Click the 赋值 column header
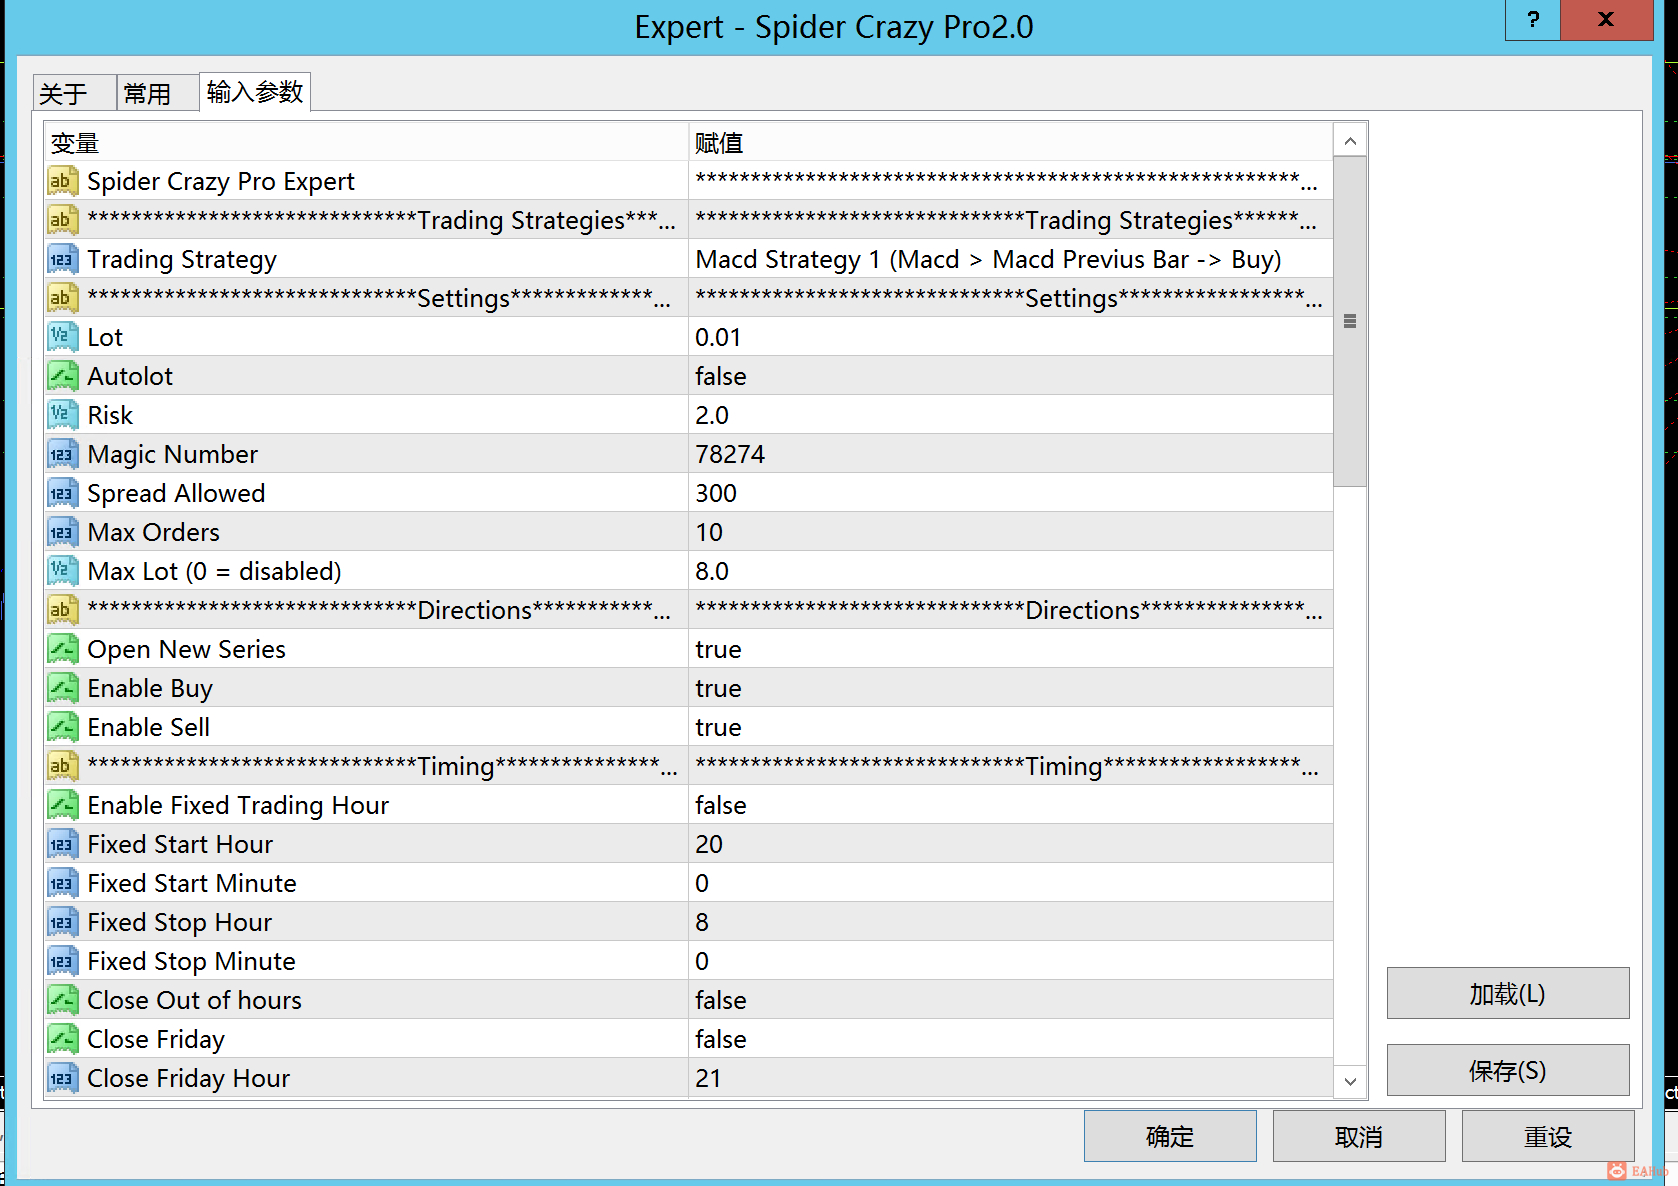 [1011, 143]
